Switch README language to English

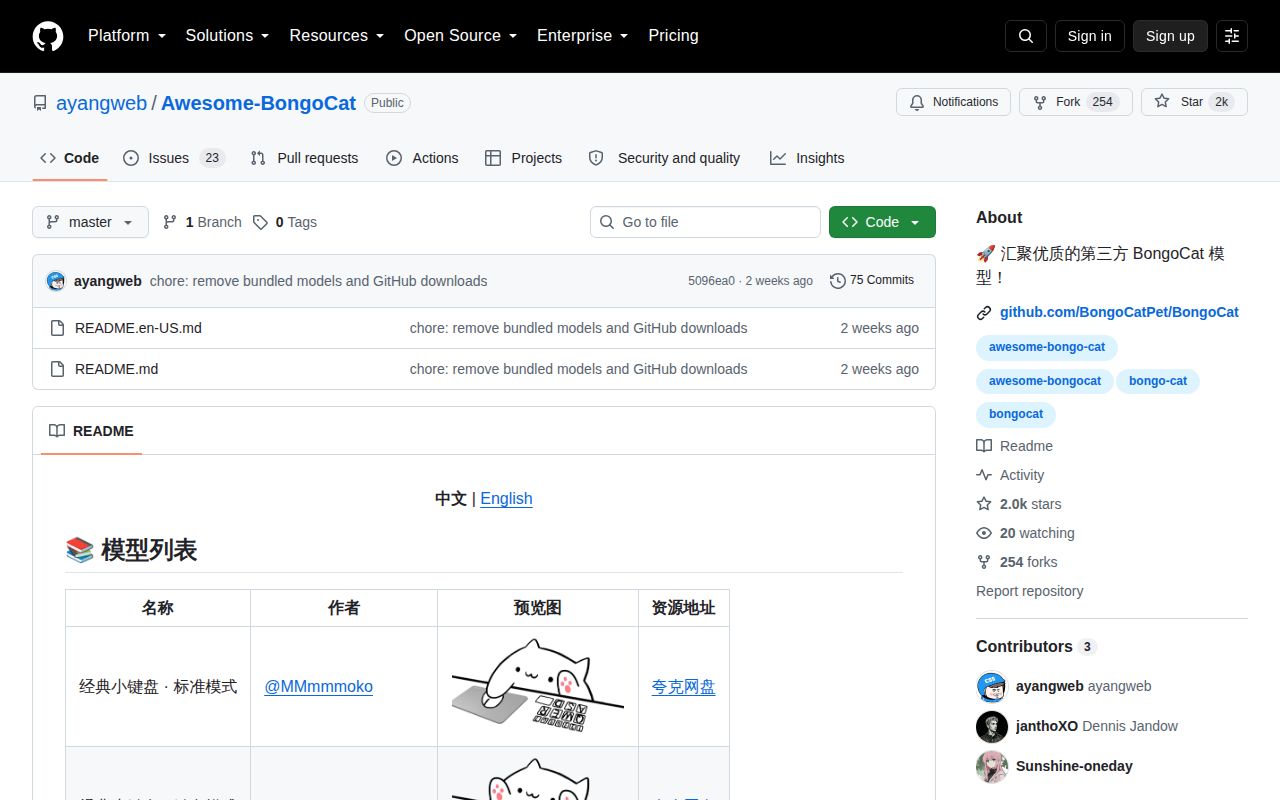pyautogui.click(x=506, y=498)
